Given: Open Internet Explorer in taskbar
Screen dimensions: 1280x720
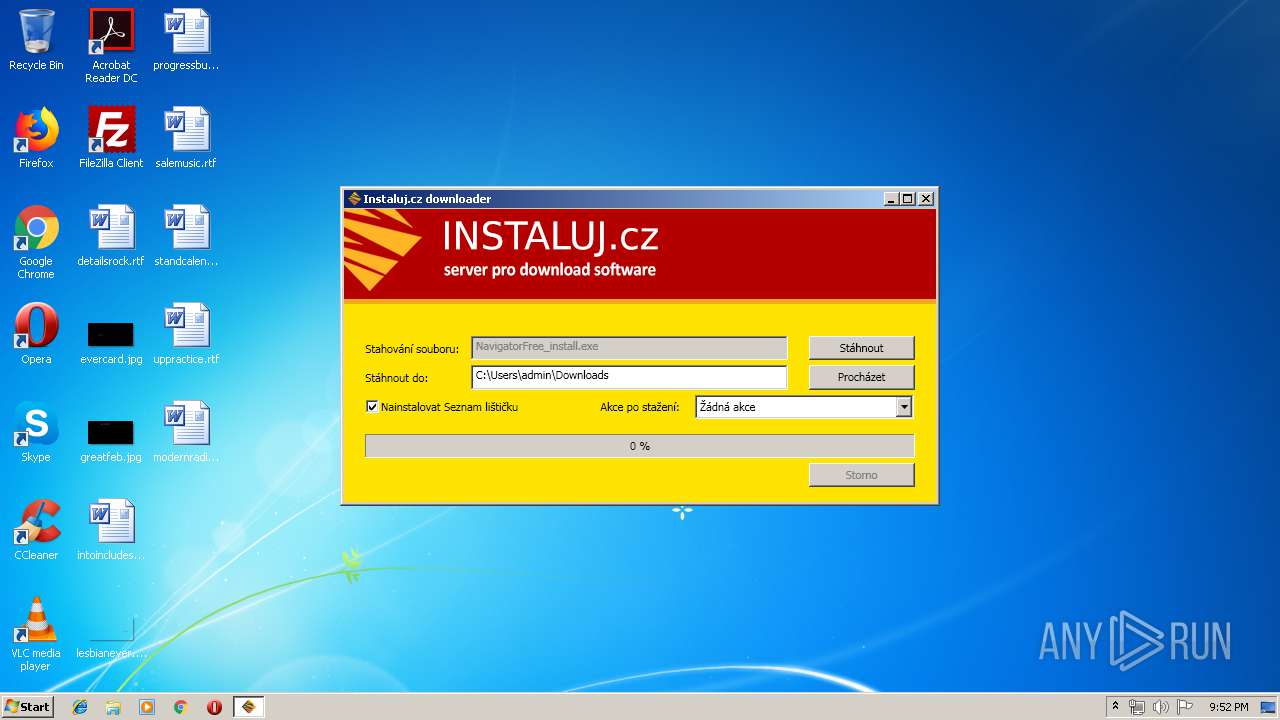Looking at the screenshot, I should pos(80,707).
